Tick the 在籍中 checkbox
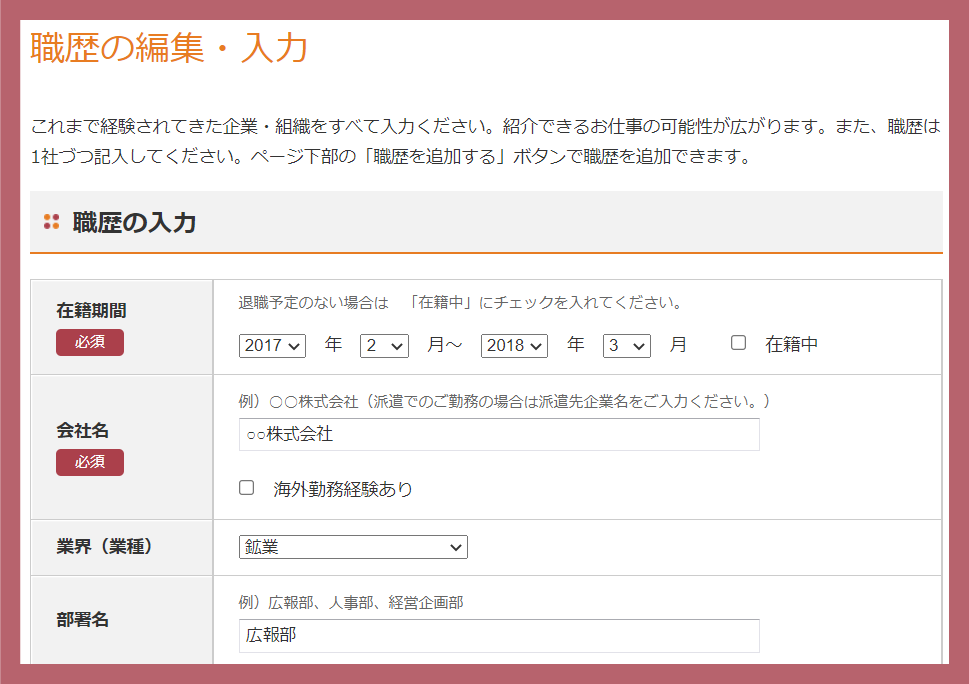 [x=738, y=343]
